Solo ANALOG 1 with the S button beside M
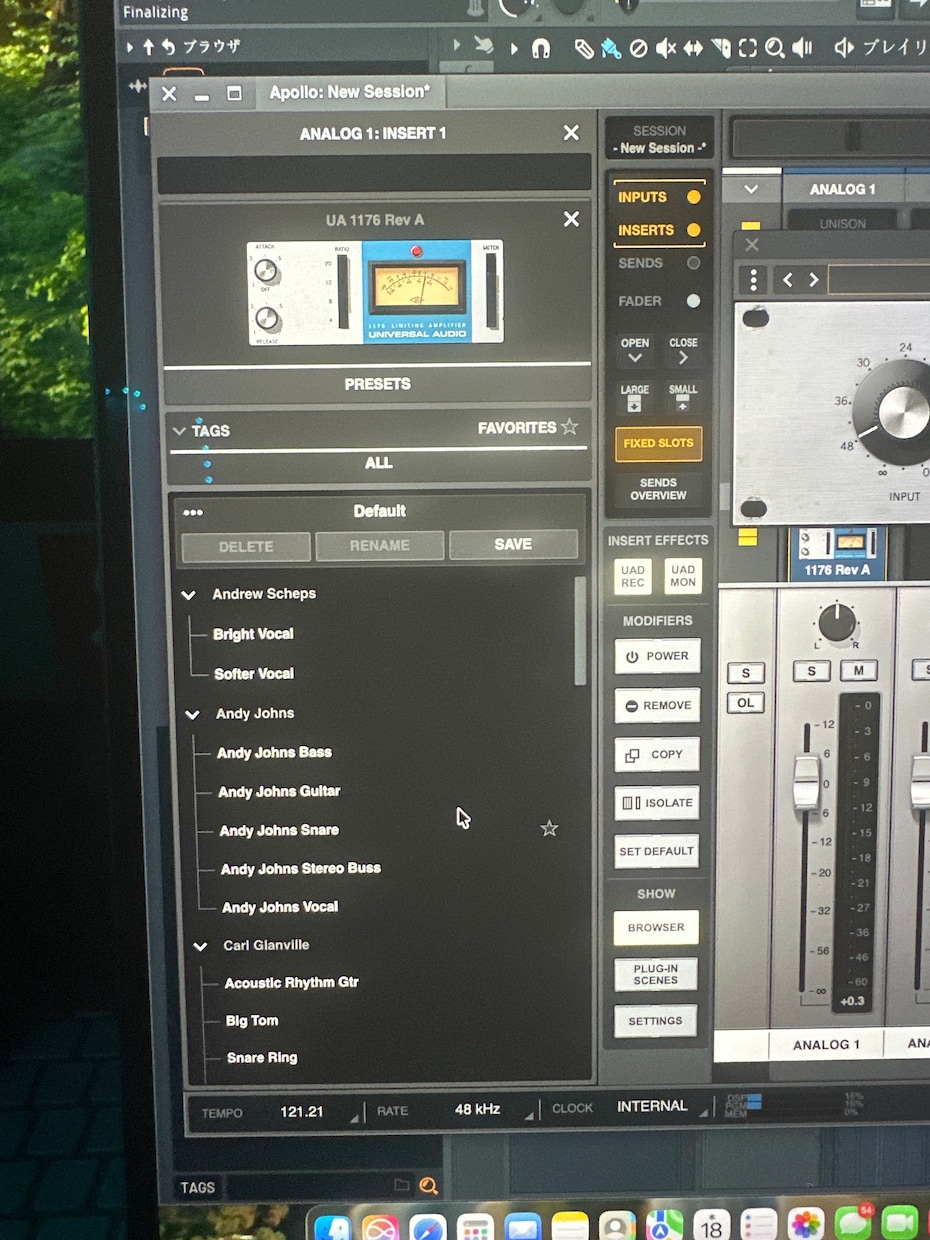The width and height of the screenshot is (930, 1240). [x=811, y=670]
